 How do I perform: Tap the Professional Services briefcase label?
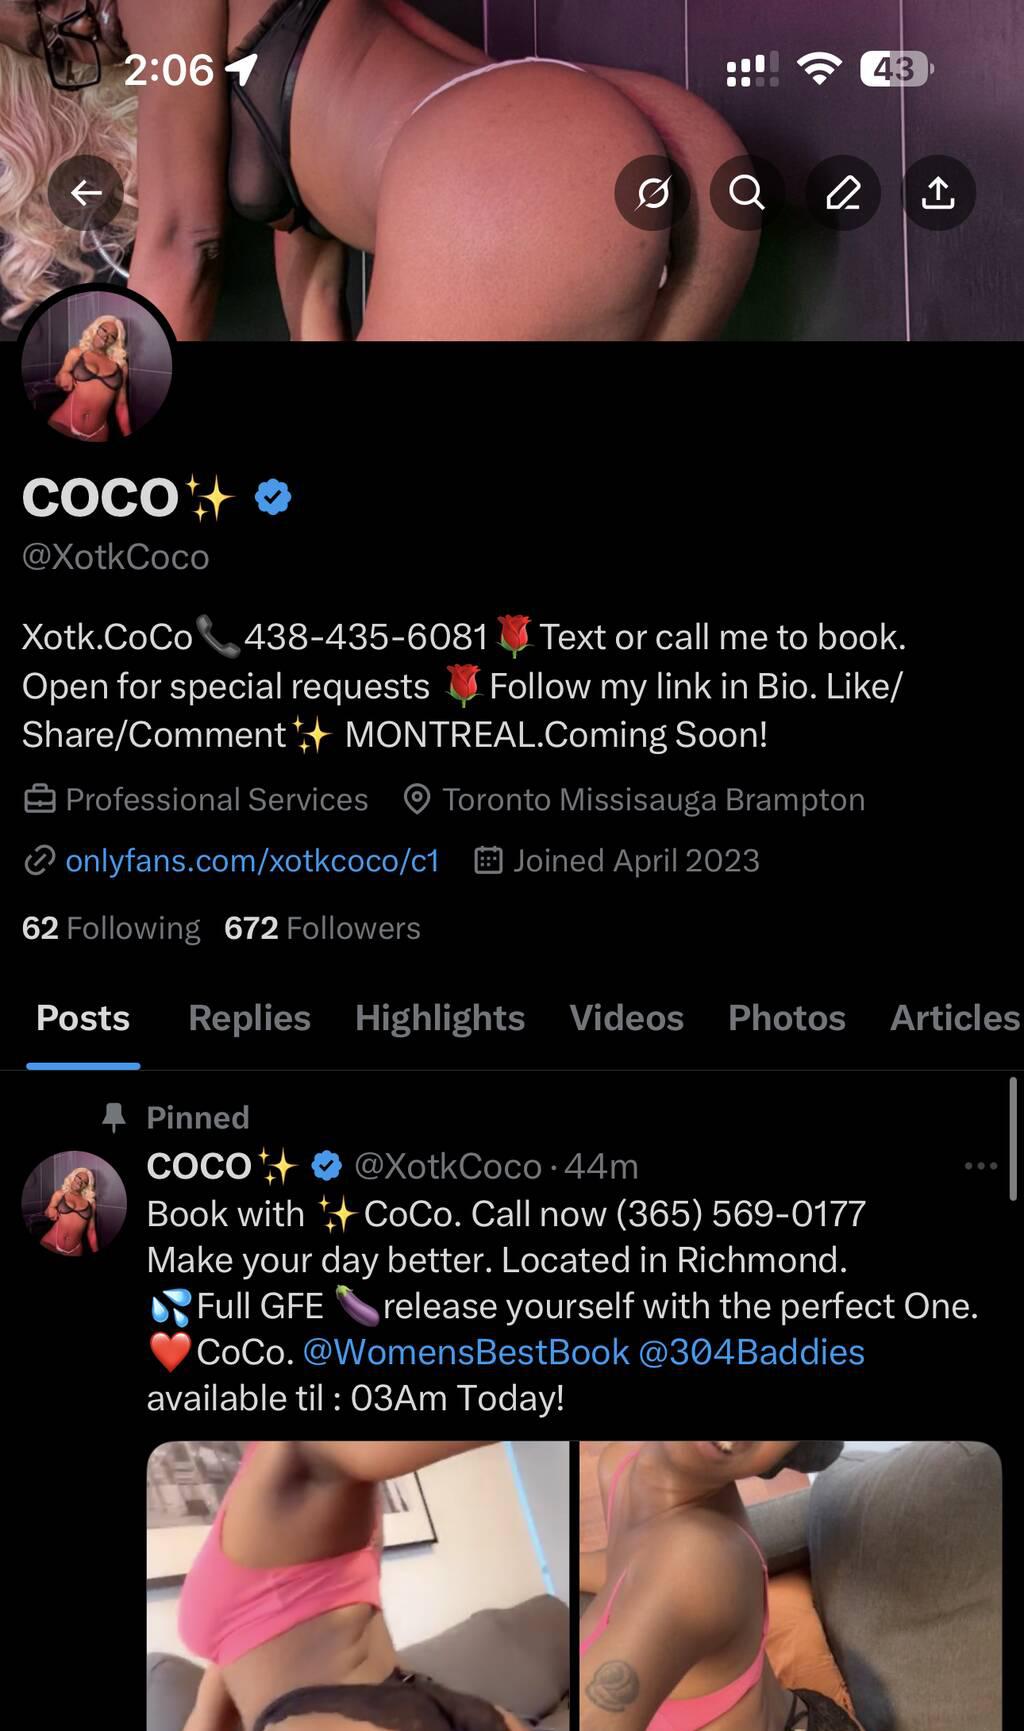click(196, 800)
